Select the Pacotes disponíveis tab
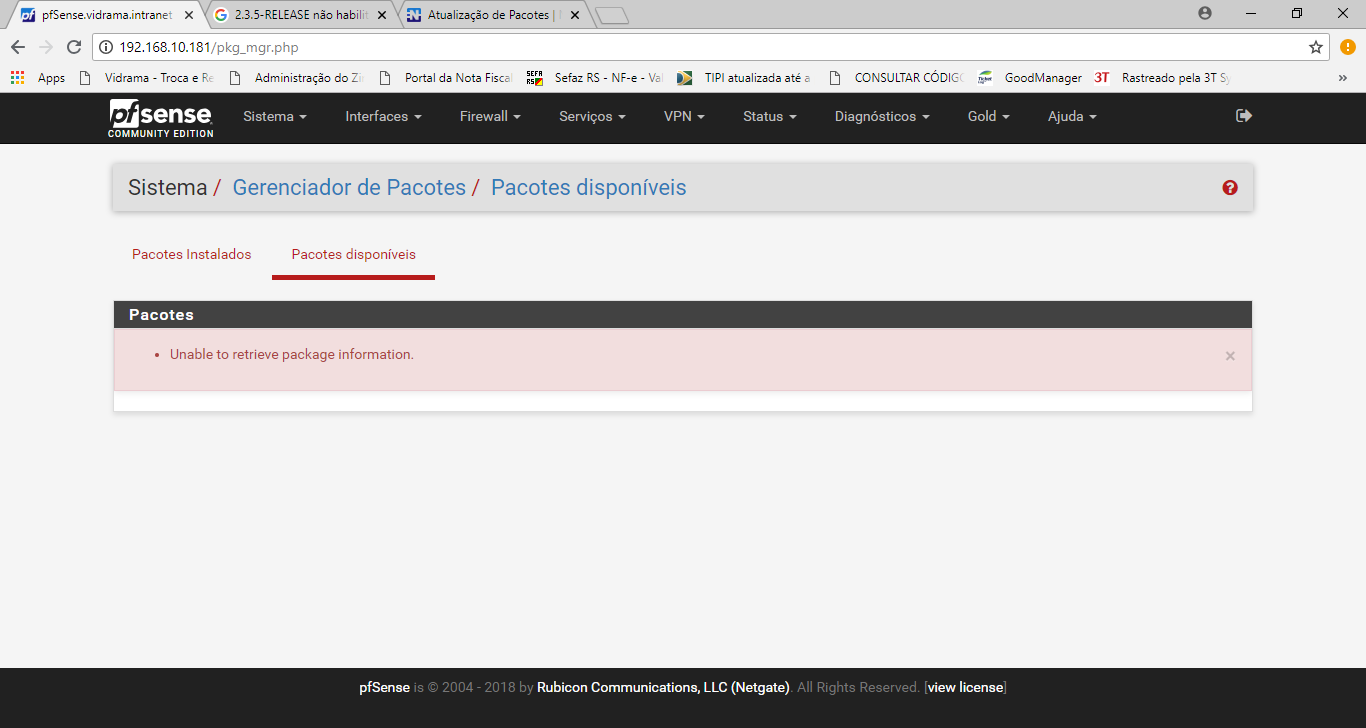The height and width of the screenshot is (728, 1366). point(353,254)
